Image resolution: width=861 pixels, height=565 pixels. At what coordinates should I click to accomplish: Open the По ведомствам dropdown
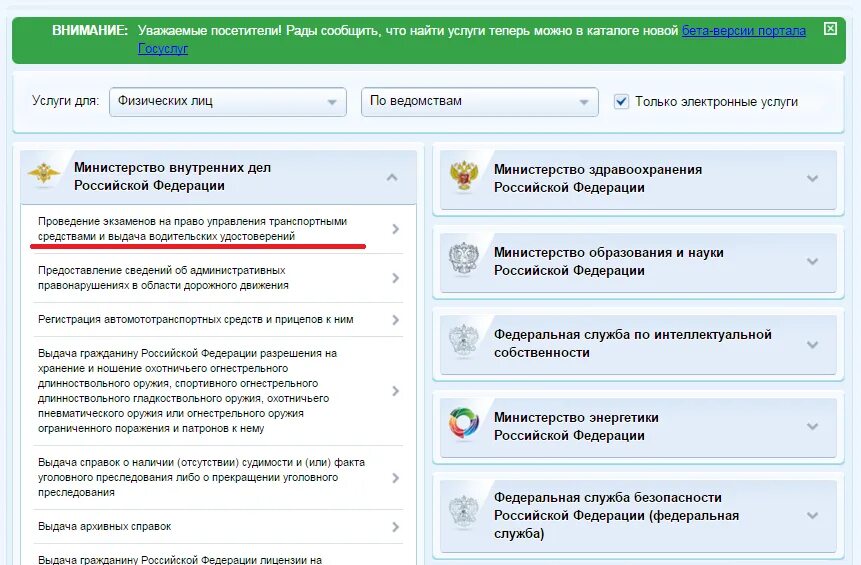pos(479,102)
